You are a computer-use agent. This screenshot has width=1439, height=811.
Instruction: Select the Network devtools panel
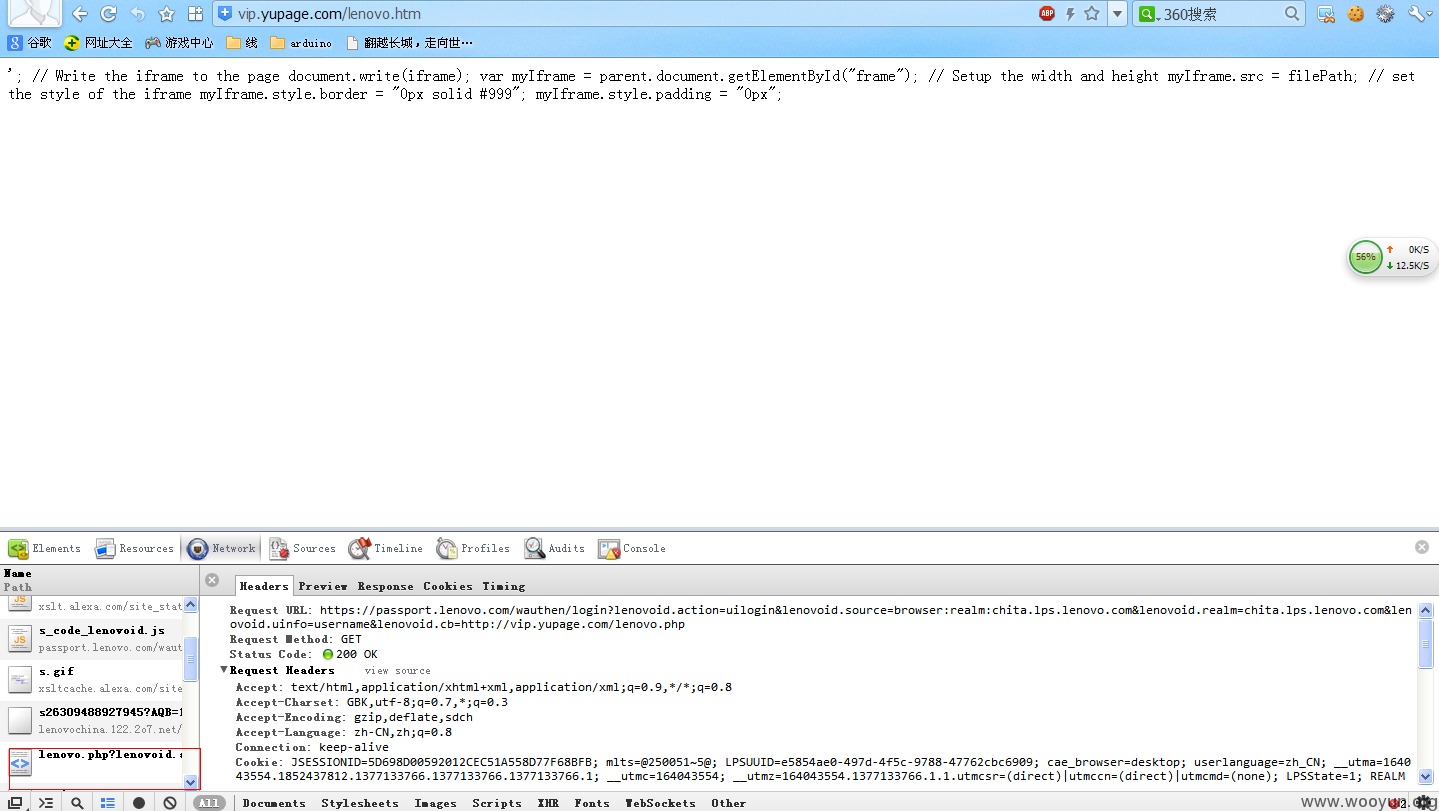pos(221,548)
